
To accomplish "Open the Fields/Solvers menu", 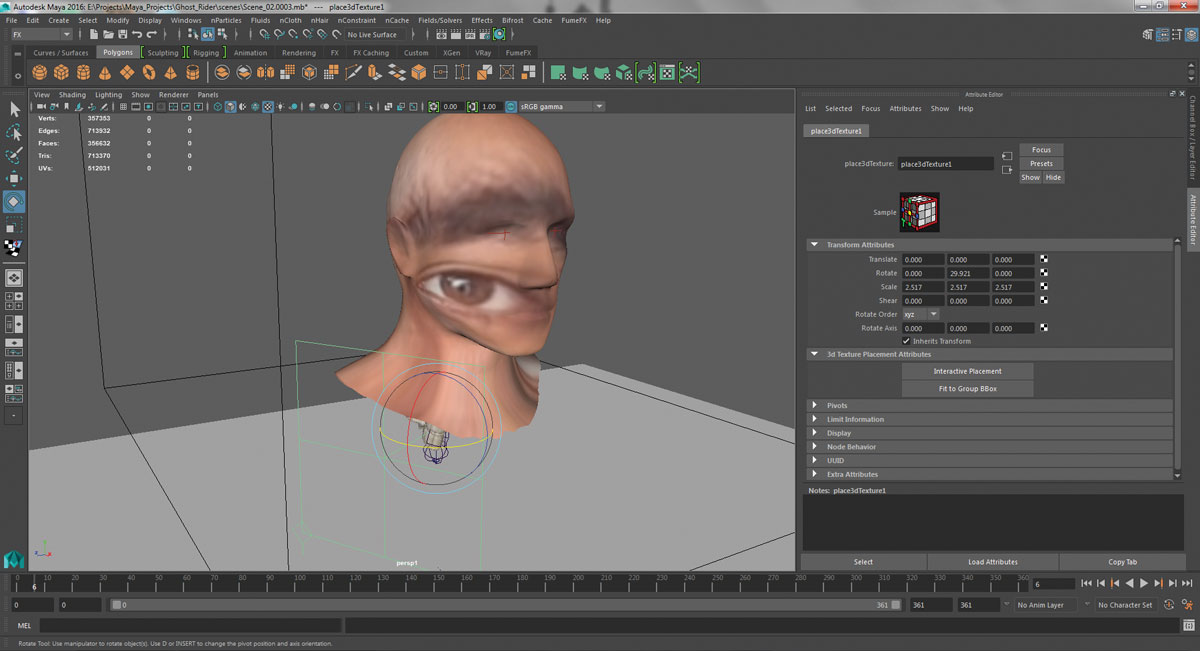I will [440, 20].
